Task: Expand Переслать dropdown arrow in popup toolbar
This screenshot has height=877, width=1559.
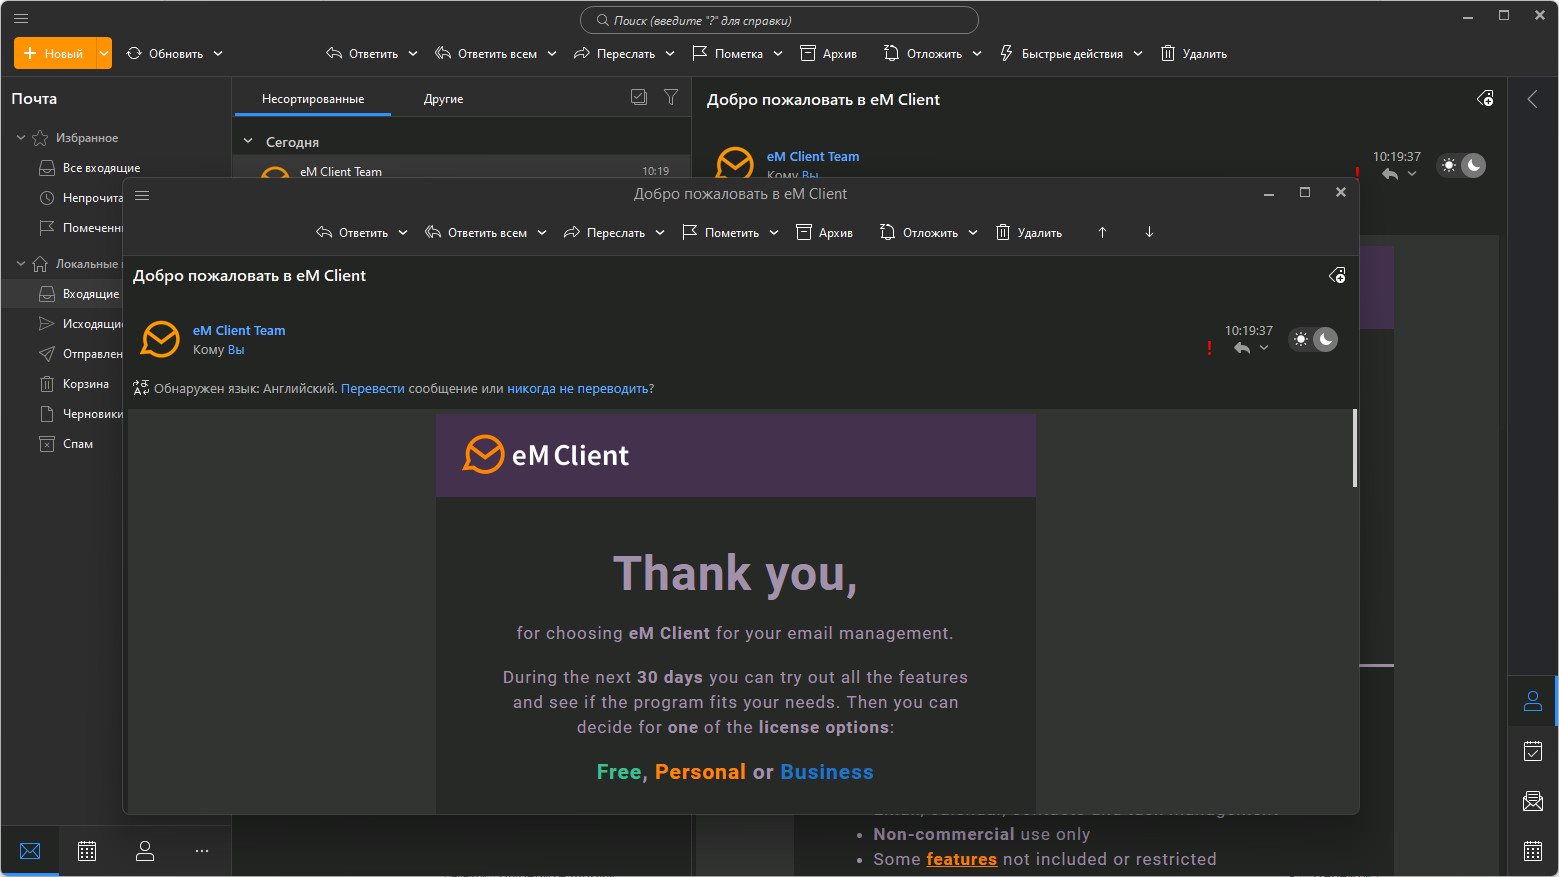Action: pos(660,233)
